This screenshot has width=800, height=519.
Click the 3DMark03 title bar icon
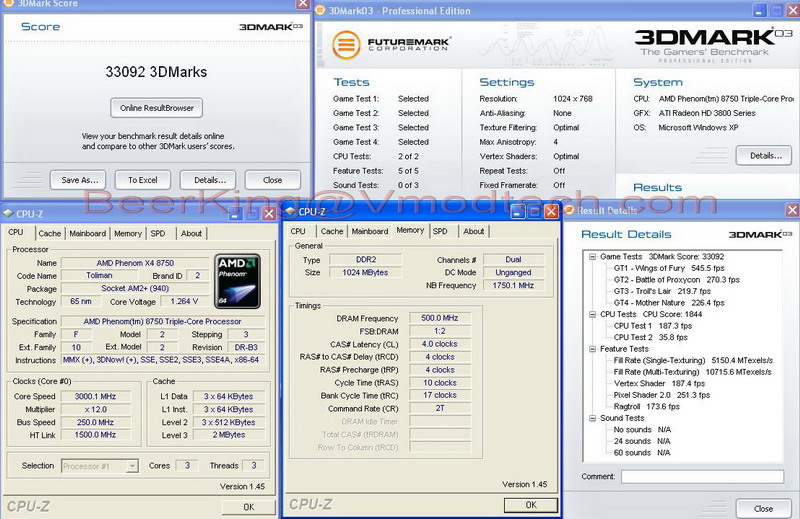tap(320, 10)
